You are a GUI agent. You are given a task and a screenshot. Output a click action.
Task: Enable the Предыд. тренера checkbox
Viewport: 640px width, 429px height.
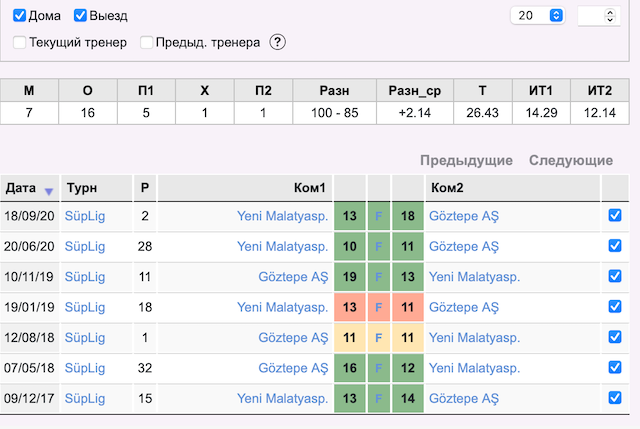pos(146,42)
